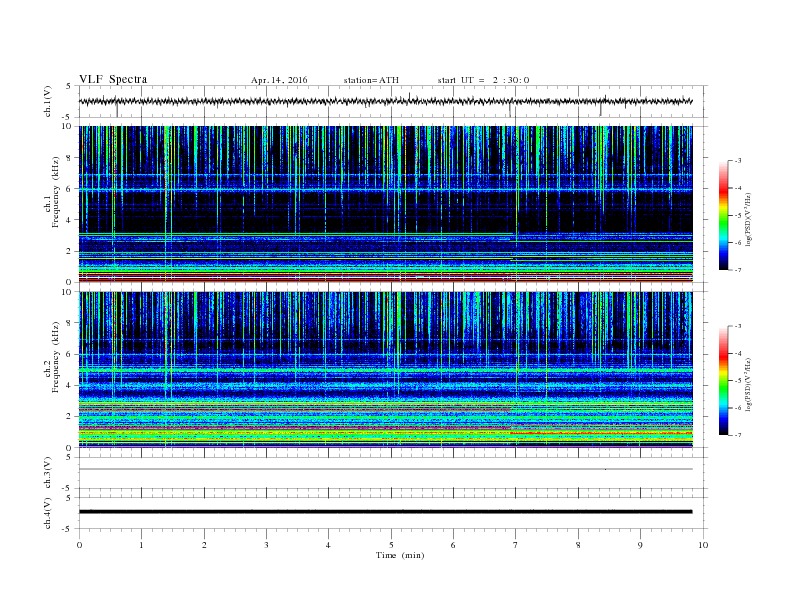Viewport: 792px width, 612px height.
Task: Click the thin gray ch.3 voltage trace
Action: [385, 469]
